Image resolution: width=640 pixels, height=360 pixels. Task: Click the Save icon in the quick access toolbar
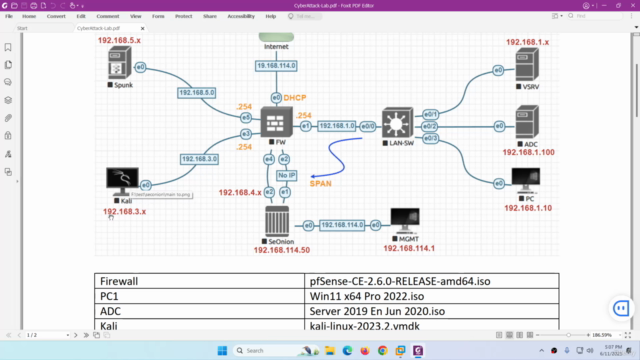24,6
